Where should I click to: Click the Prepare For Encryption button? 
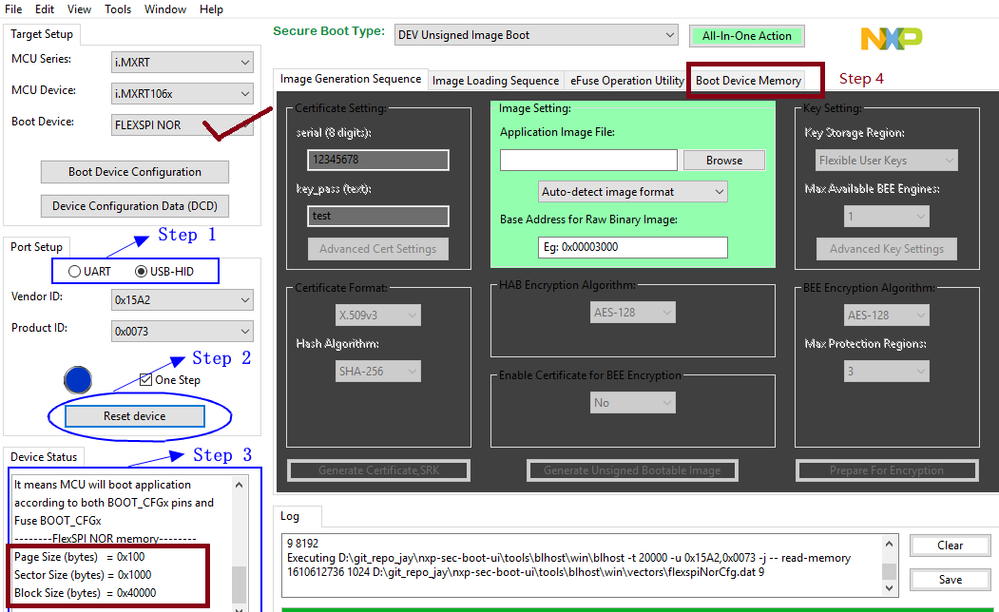[886, 471]
